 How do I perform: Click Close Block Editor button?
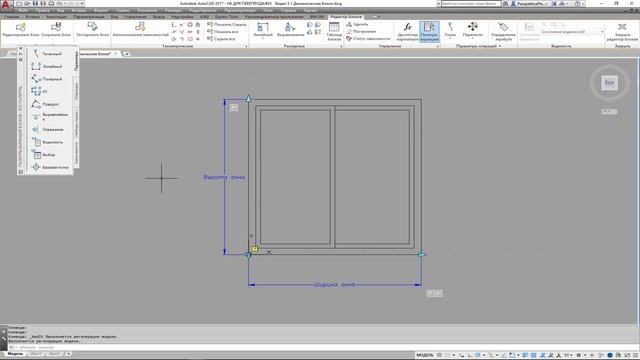pos(622,31)
